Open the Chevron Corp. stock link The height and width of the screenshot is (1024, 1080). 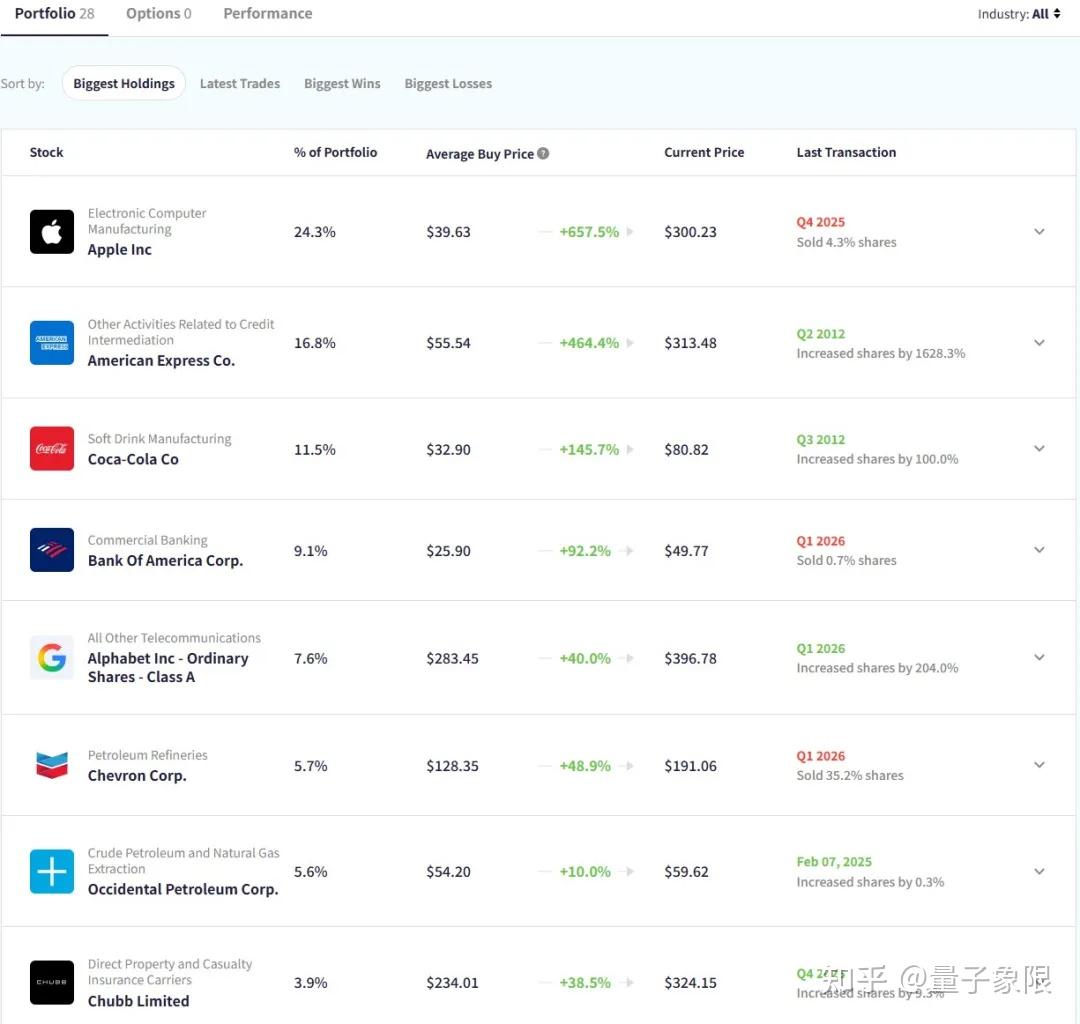(137, 775)
